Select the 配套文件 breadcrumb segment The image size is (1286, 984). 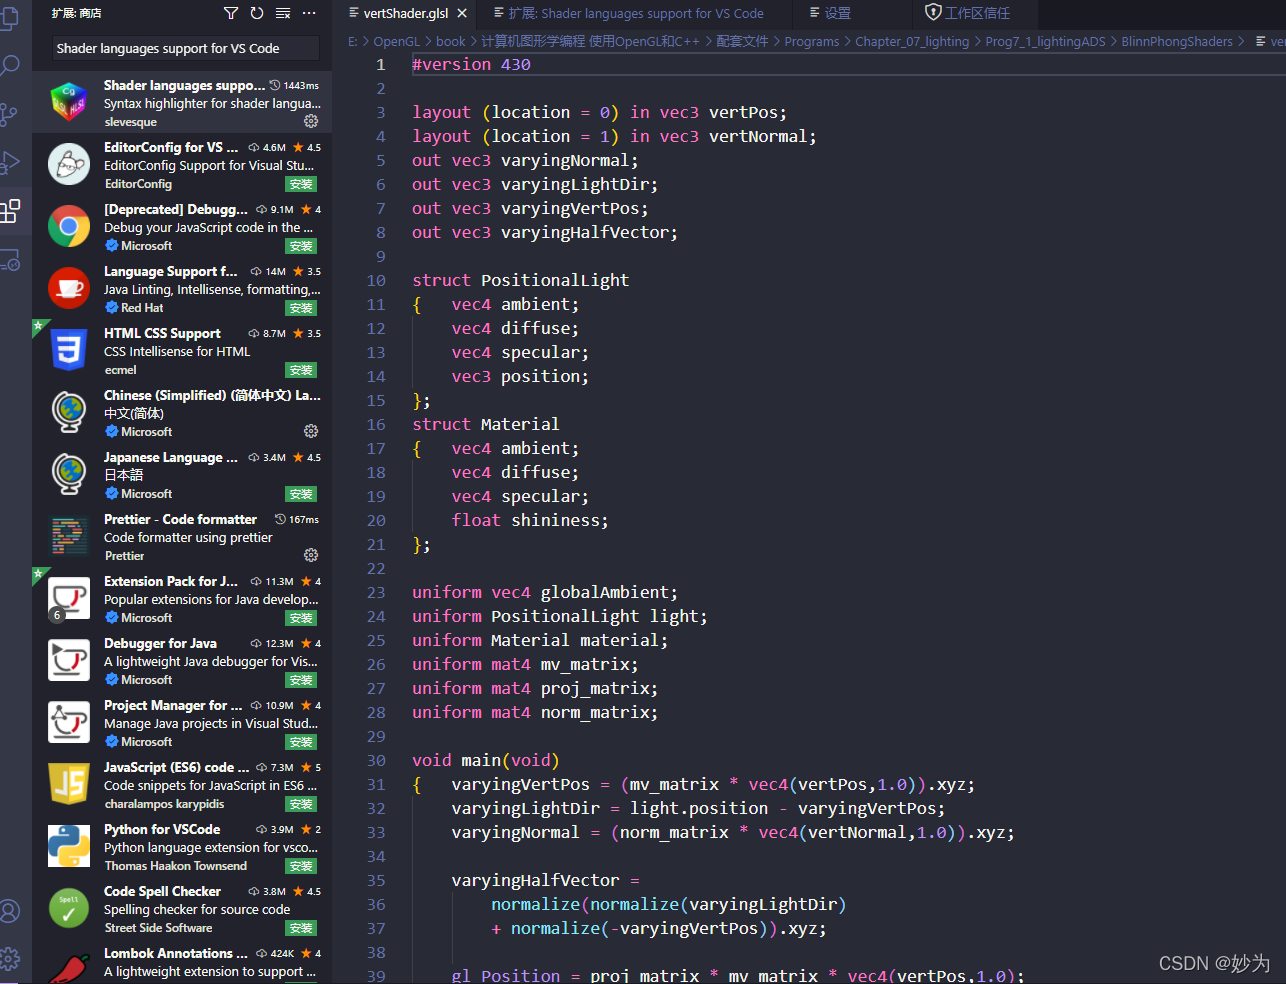(x=742, y=41)
